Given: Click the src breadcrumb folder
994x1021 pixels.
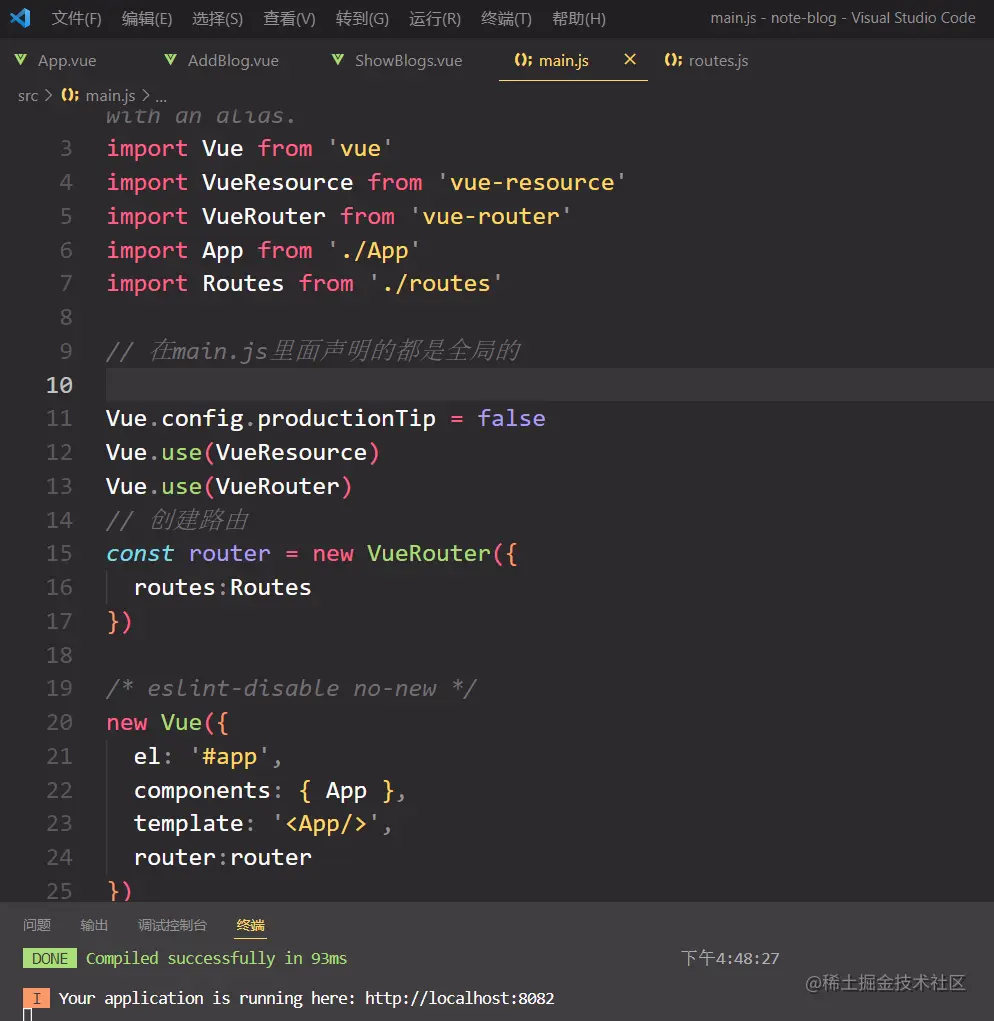Looking at the screenshot, I should tap(28, 96).
